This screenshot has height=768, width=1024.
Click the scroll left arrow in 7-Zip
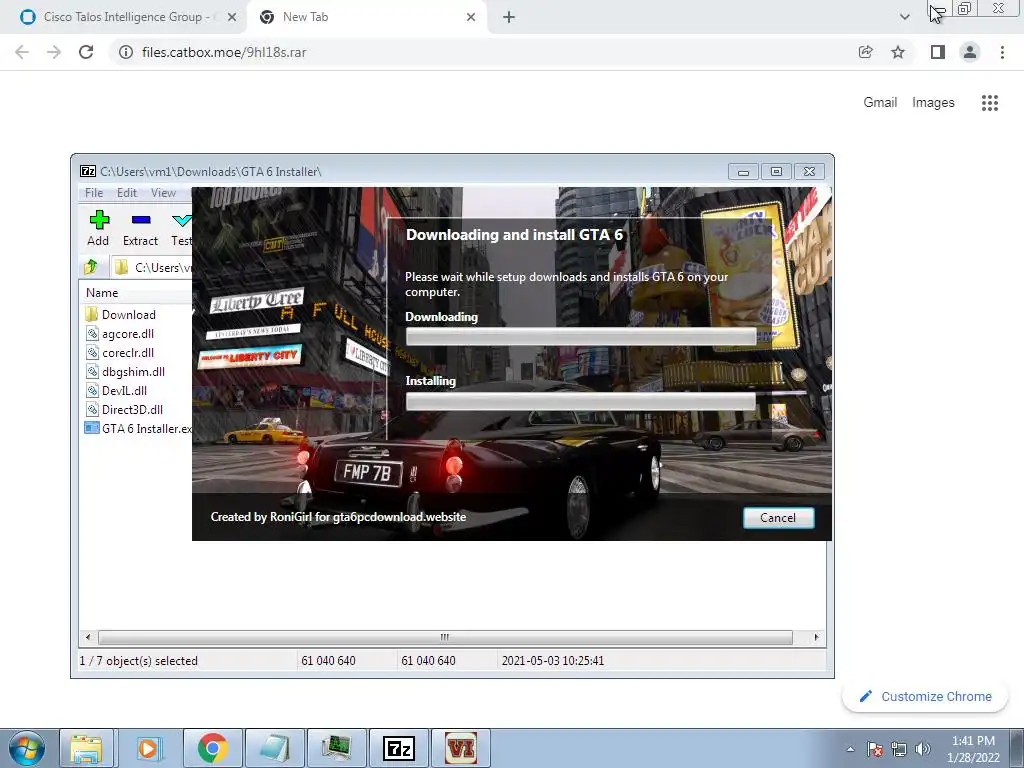(x=88, y=637)
